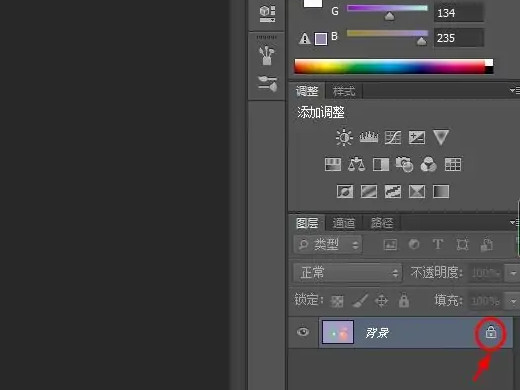Open the 正常 blend mode dropdown
Image resolution: width=520 pixels, height=390 pixels.
[347, 273]
